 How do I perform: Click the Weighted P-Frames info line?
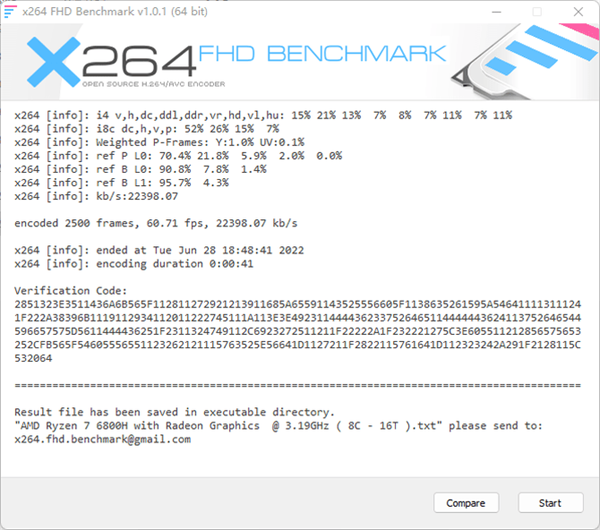tap(159, 142)
